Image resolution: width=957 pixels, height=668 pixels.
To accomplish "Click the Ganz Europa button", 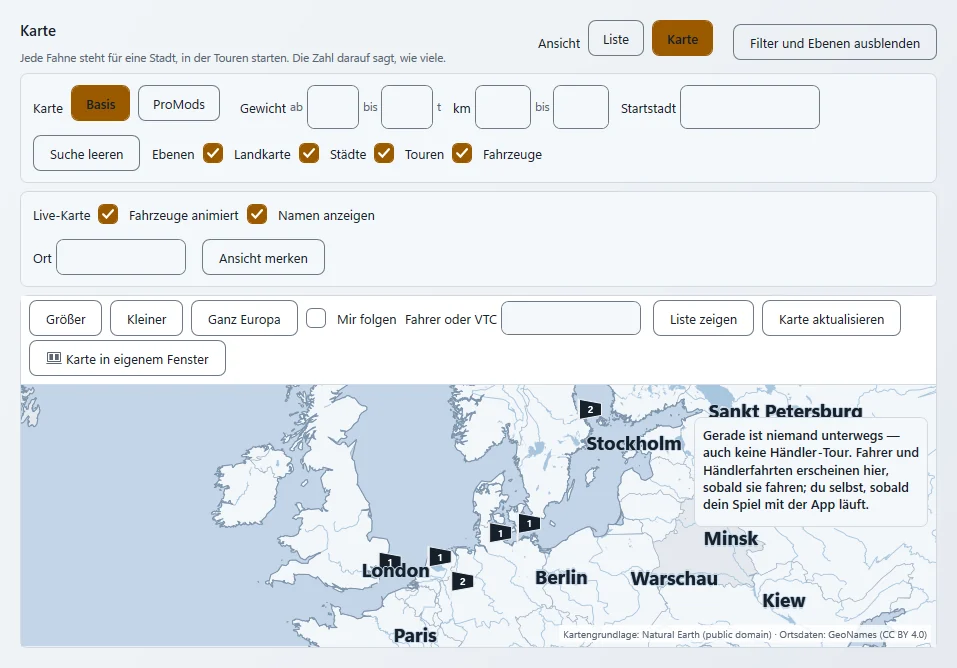I will [x=244, y=318].
